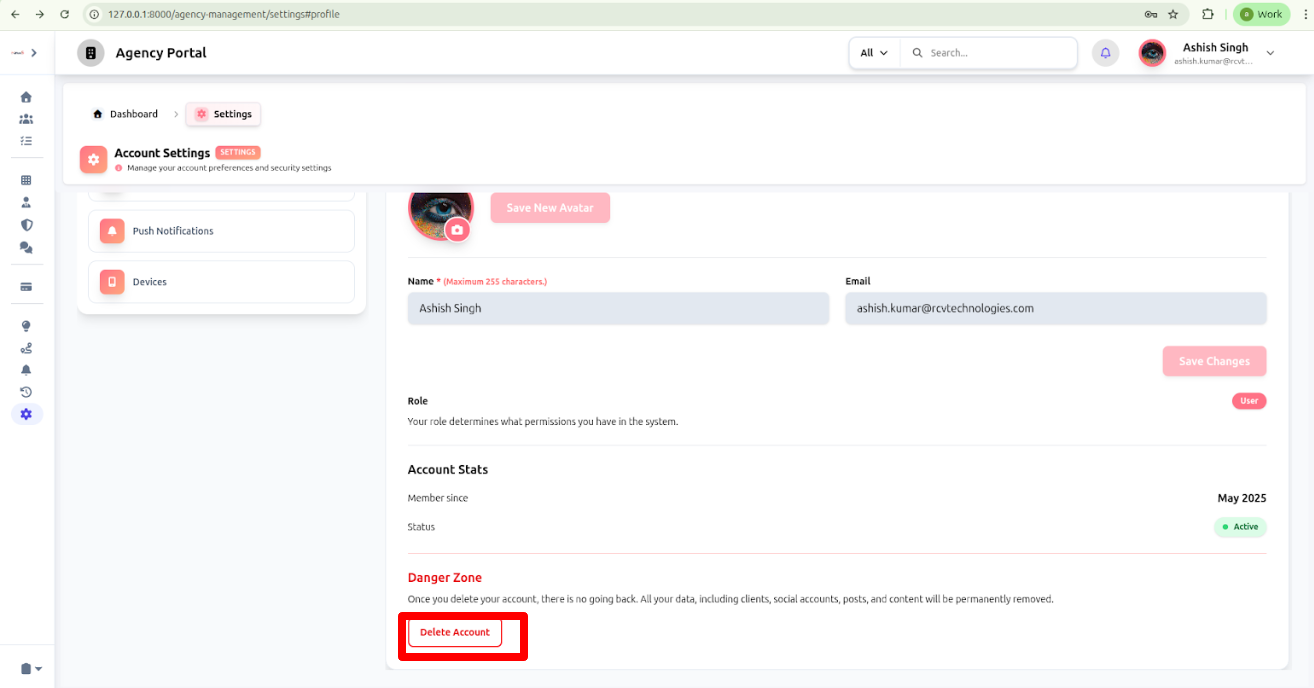Click the Save New Avatar button
Viewport: 1314px width, 688px height.
[x=550, y=208]
